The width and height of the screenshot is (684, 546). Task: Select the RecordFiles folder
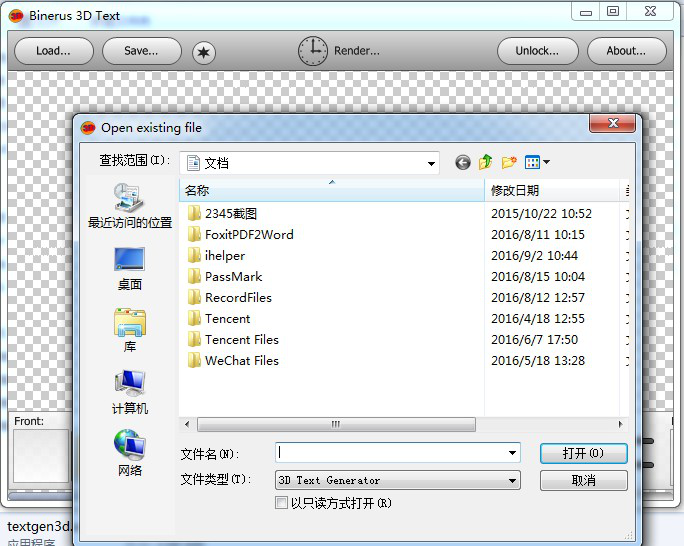230,297
